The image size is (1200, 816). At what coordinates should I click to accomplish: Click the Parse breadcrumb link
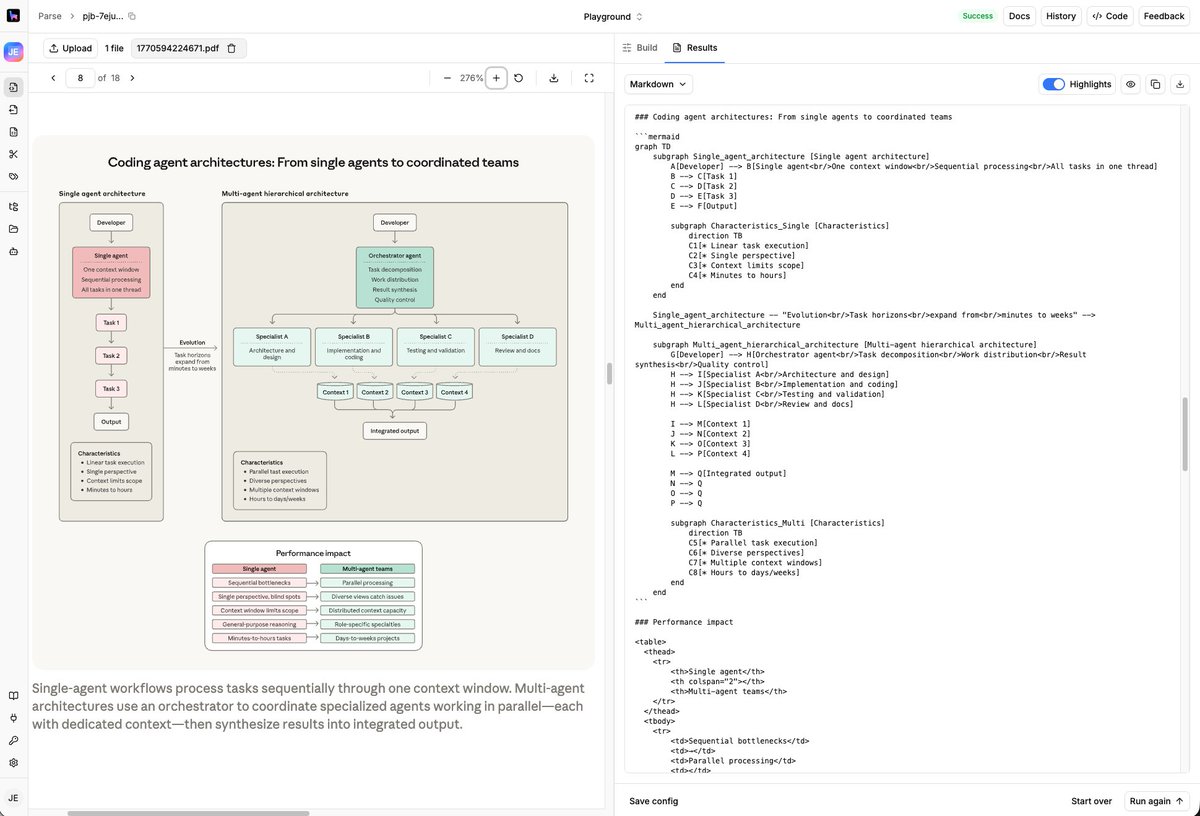pos(50,16)
